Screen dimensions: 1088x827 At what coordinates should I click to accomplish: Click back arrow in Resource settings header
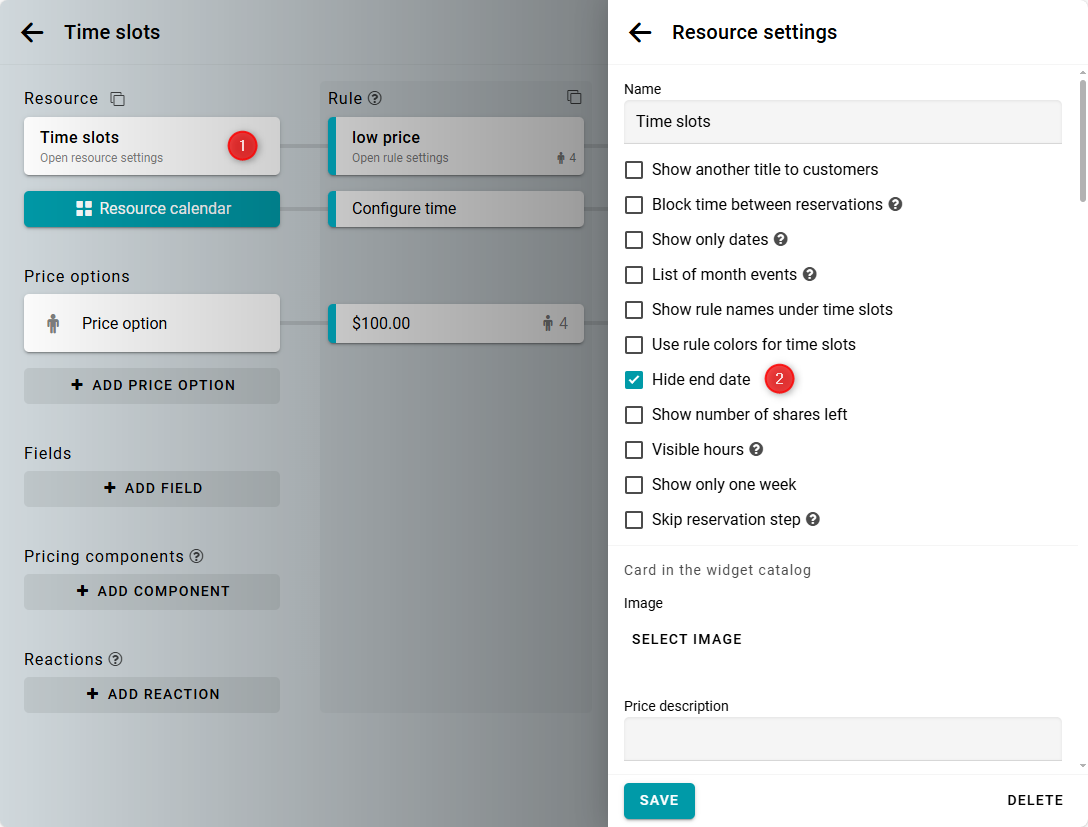pyautogui.click(x=640, y=33)
